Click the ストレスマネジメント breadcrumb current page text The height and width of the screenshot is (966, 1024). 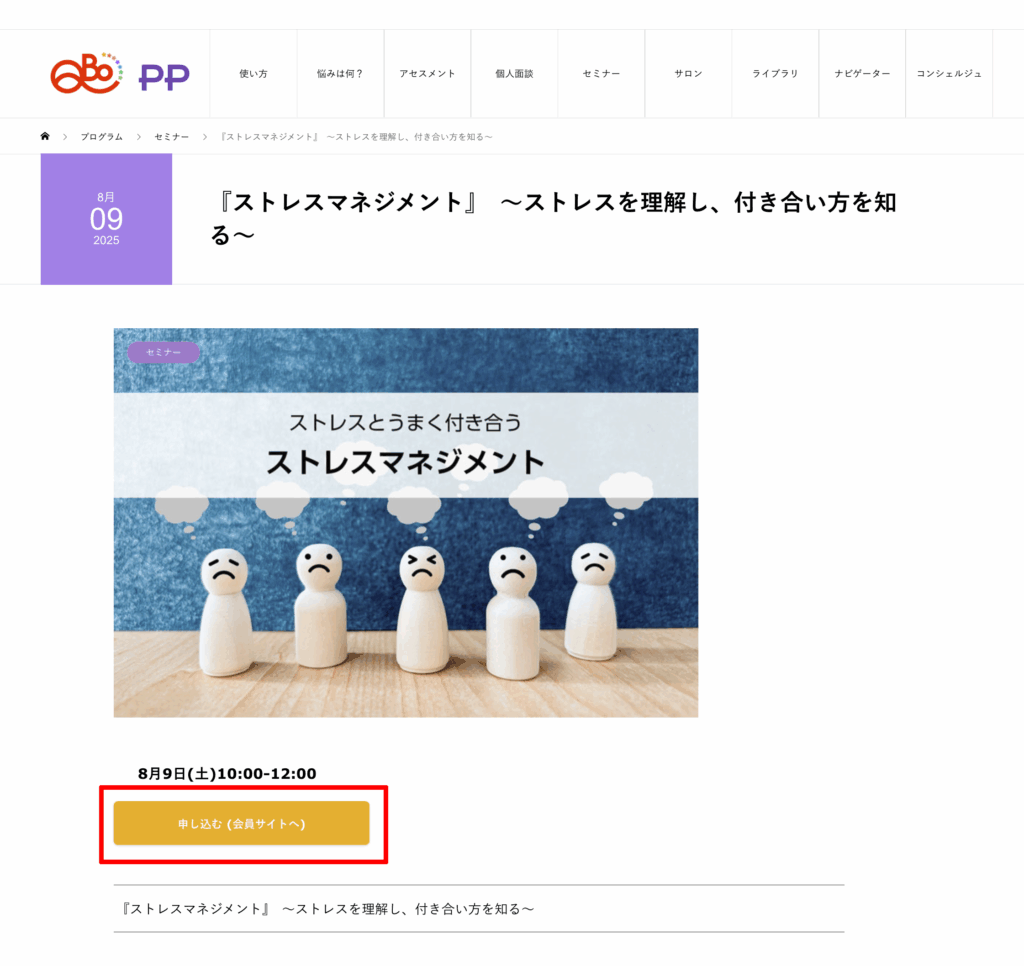[356, 137]
